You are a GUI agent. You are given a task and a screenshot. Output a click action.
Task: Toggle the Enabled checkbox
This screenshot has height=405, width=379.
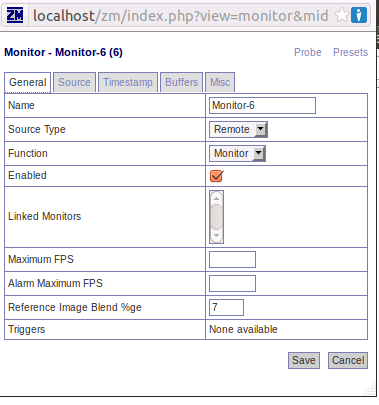click(x=216, y=176)
